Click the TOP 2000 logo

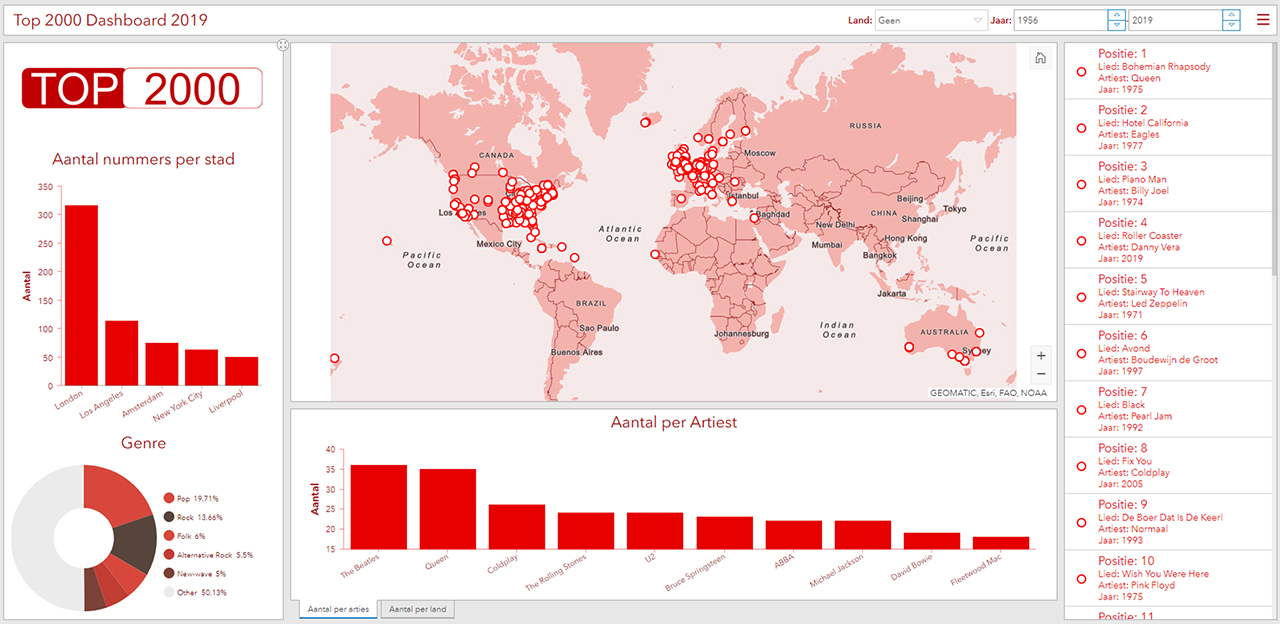[142, 88]
